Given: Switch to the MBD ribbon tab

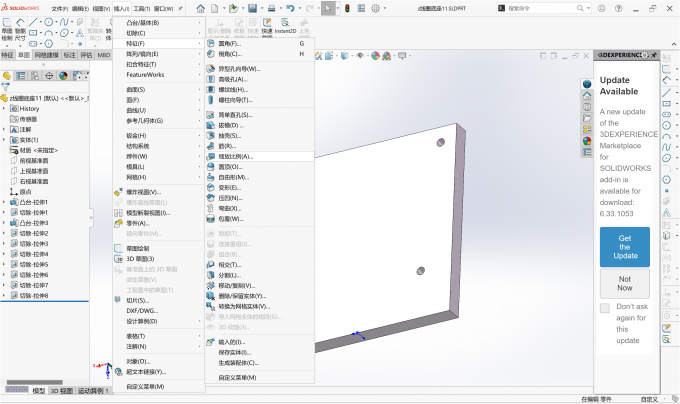Looking at the screenshot, I should pyautogui.click(x=104, y=55).
